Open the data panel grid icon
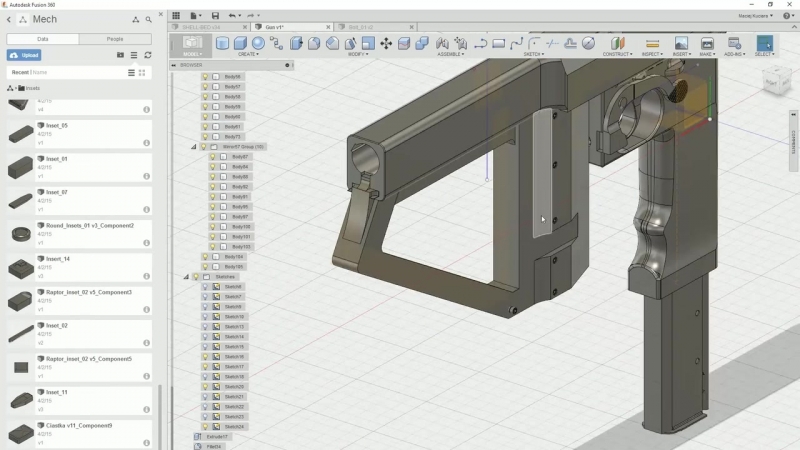 pos(176,16)
